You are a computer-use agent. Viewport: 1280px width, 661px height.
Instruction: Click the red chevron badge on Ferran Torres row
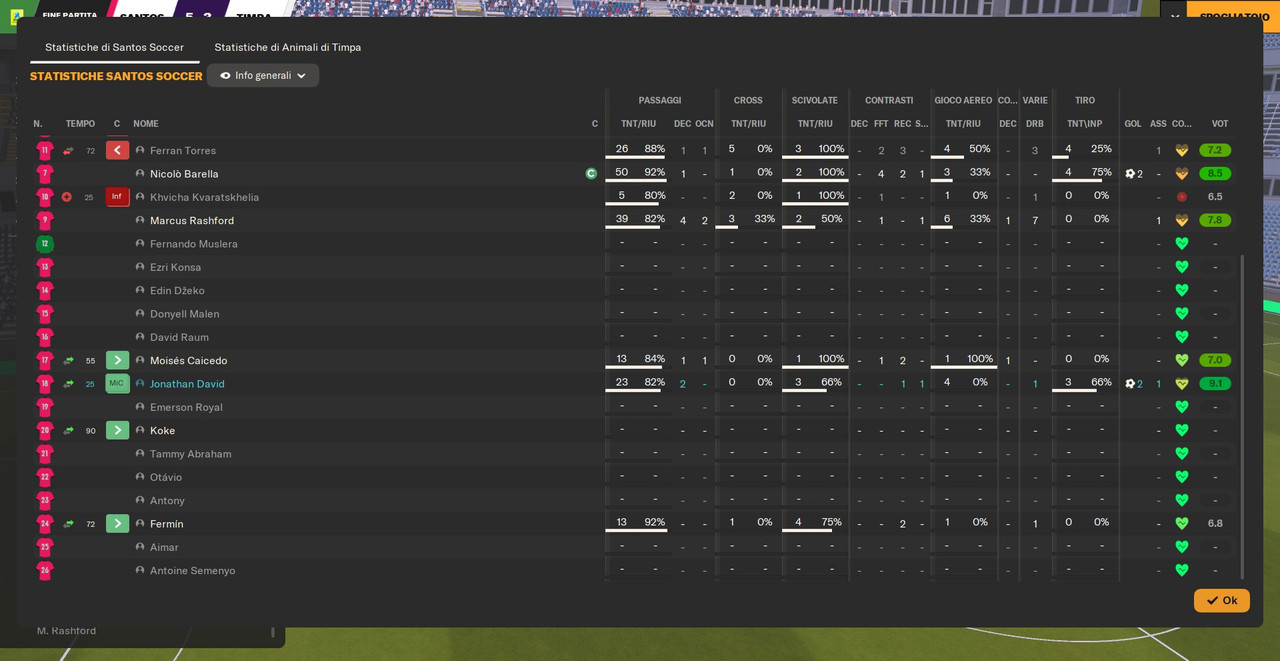tap(117, 150)
